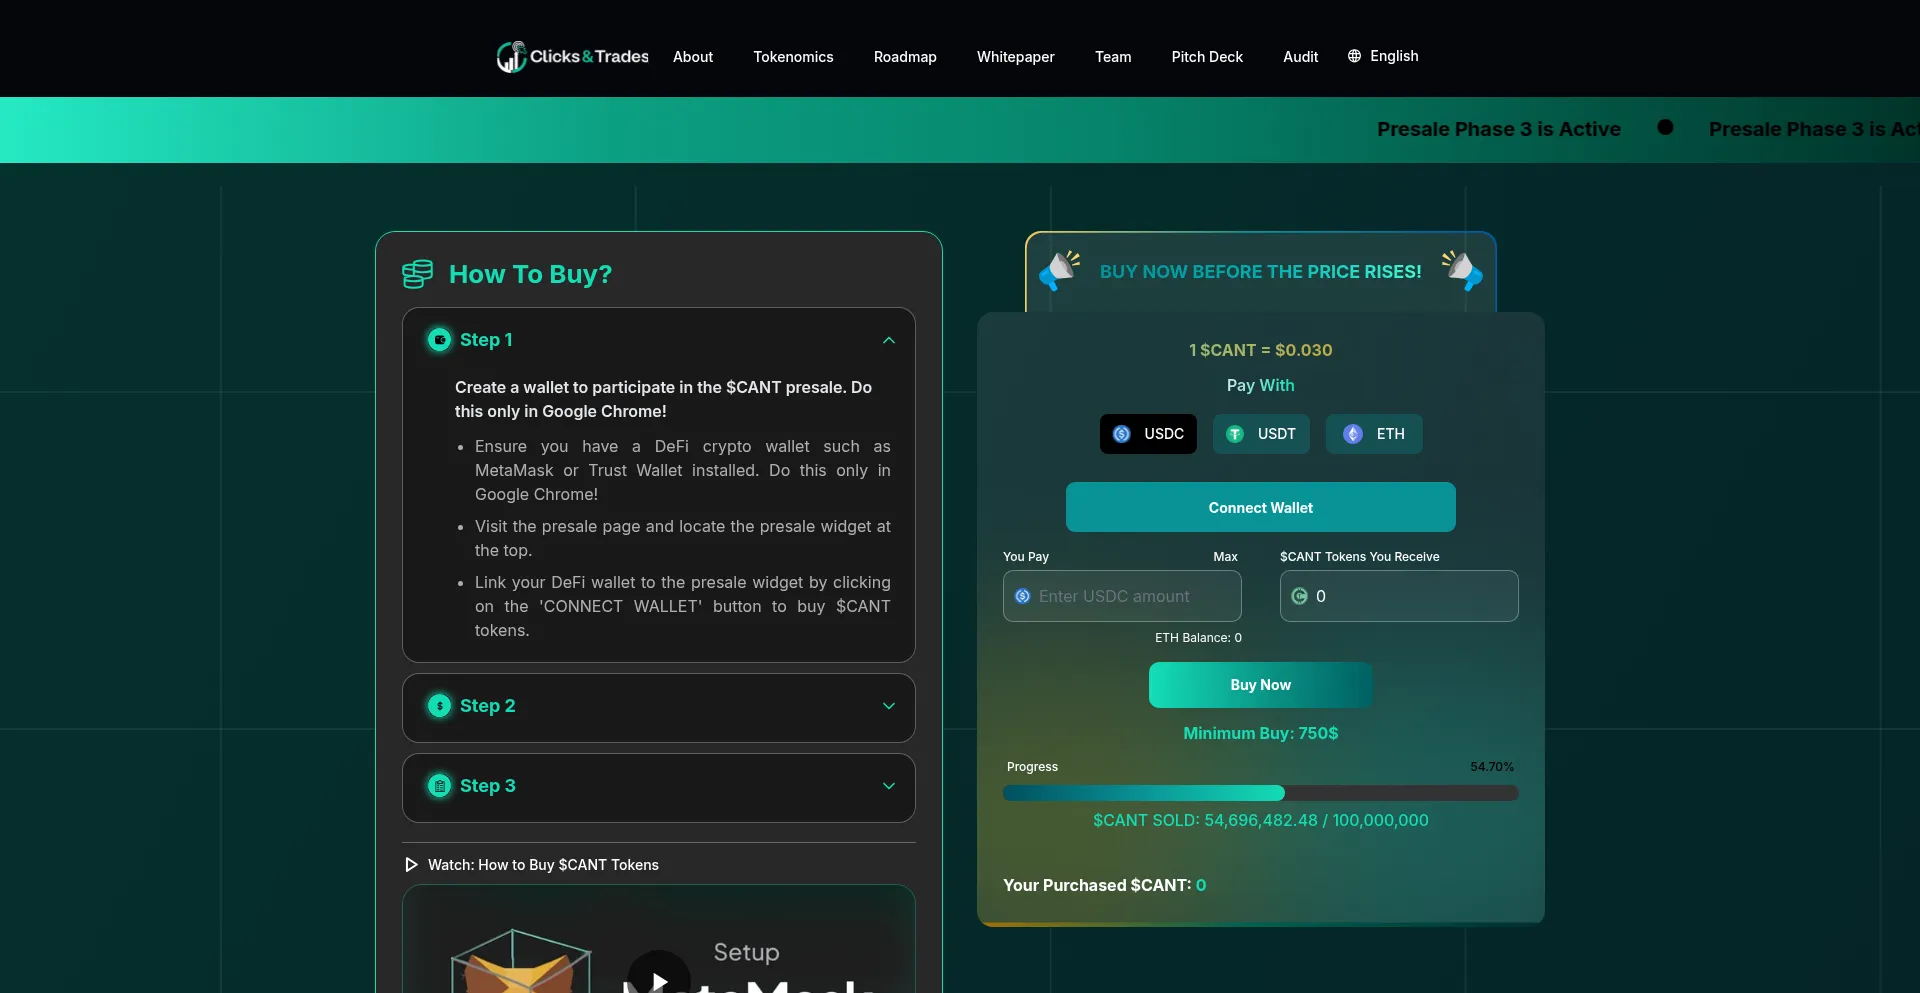The height and width of the screenshot is (993, 1920).
Task: Expand the Step 3 section
Action: click(x=889, y=786)
